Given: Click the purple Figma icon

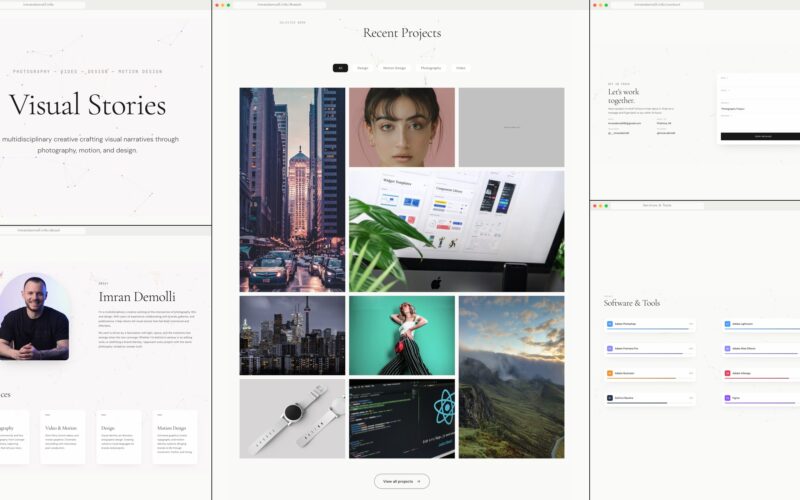Looking at the screenshot, I should 727,398.
